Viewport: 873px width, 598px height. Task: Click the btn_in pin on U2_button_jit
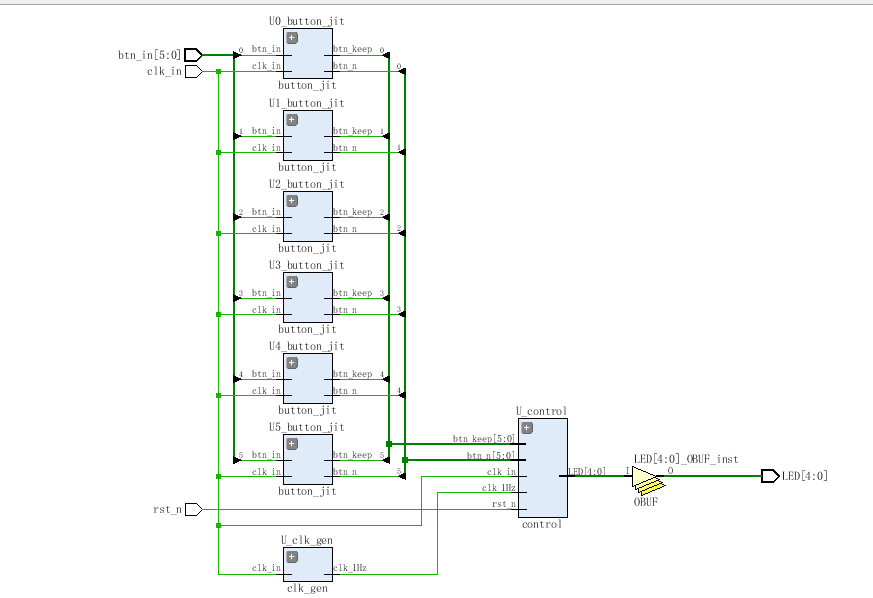tap(266, 212)
